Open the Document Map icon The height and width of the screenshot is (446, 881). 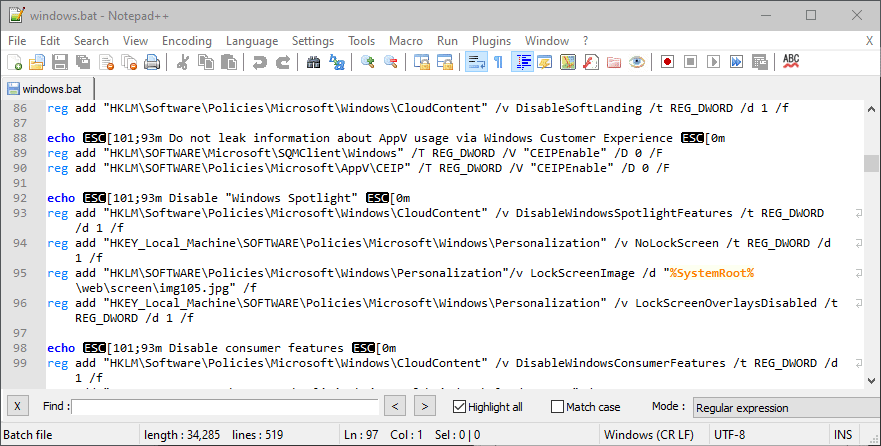pyautogui.click(x=567, y=62)
